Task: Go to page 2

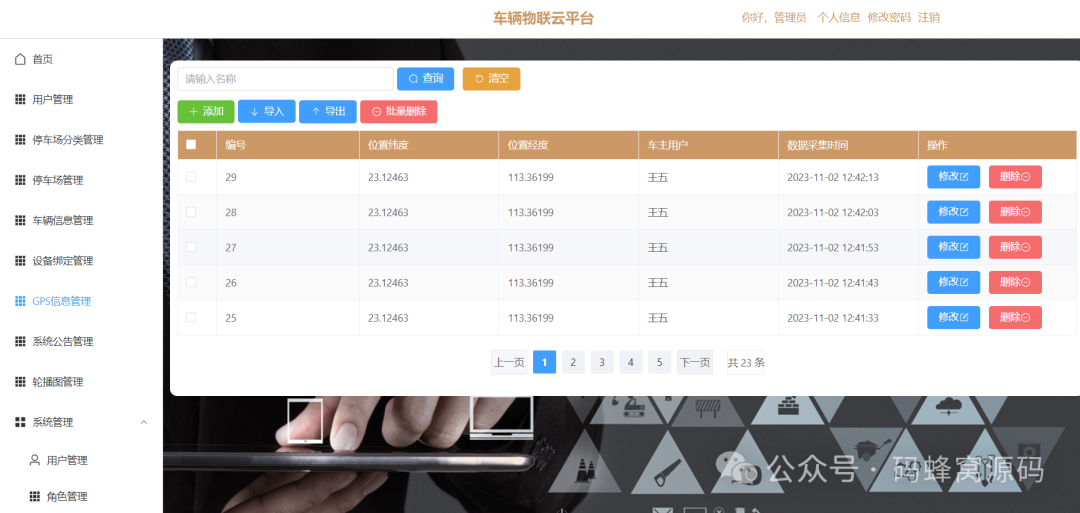Action: [x=573, y=362]
